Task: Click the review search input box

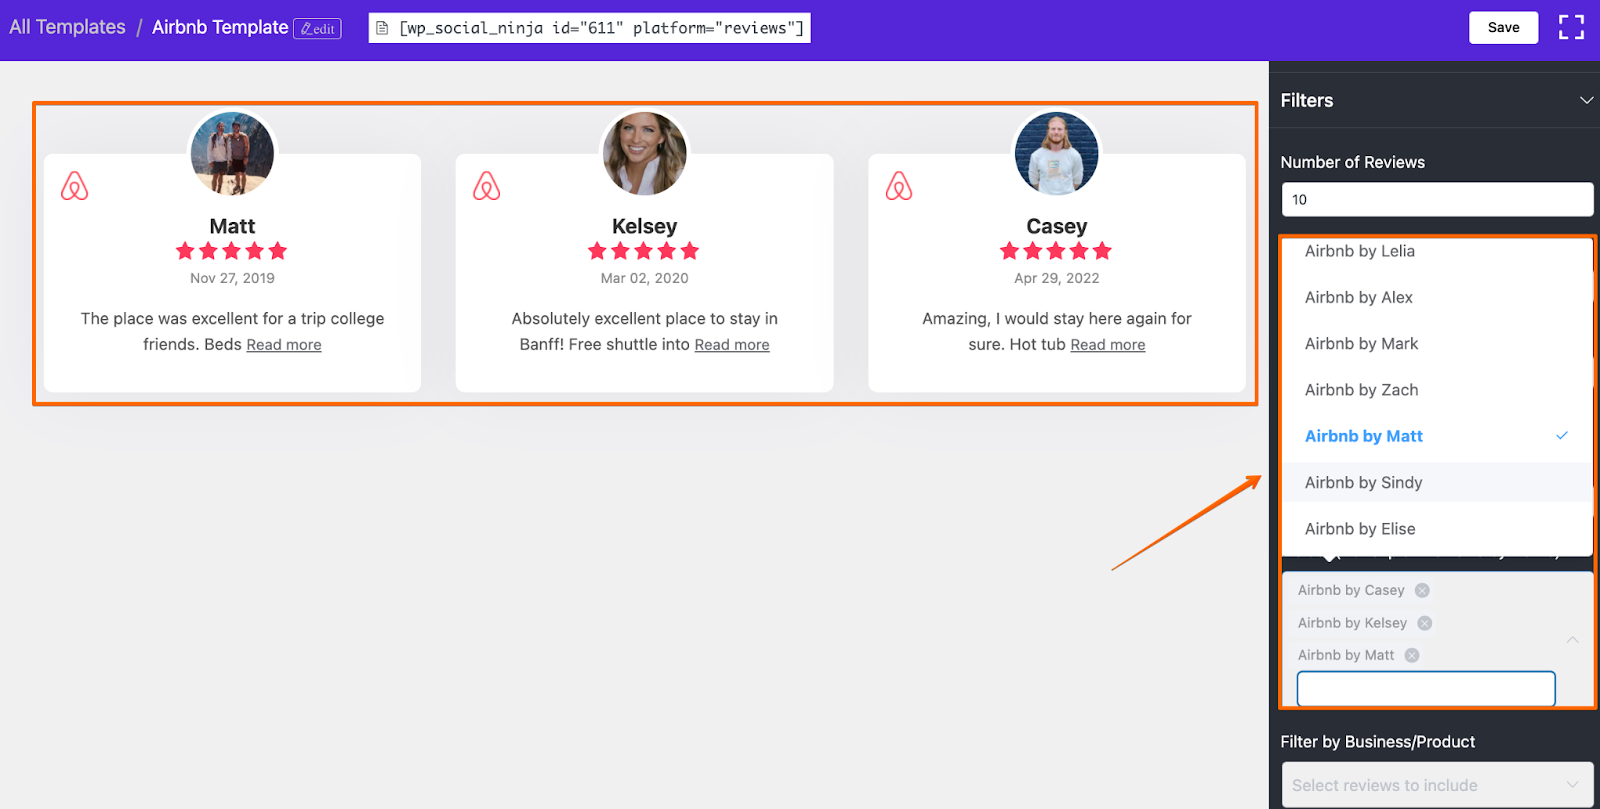Action: coord(1426,688)
